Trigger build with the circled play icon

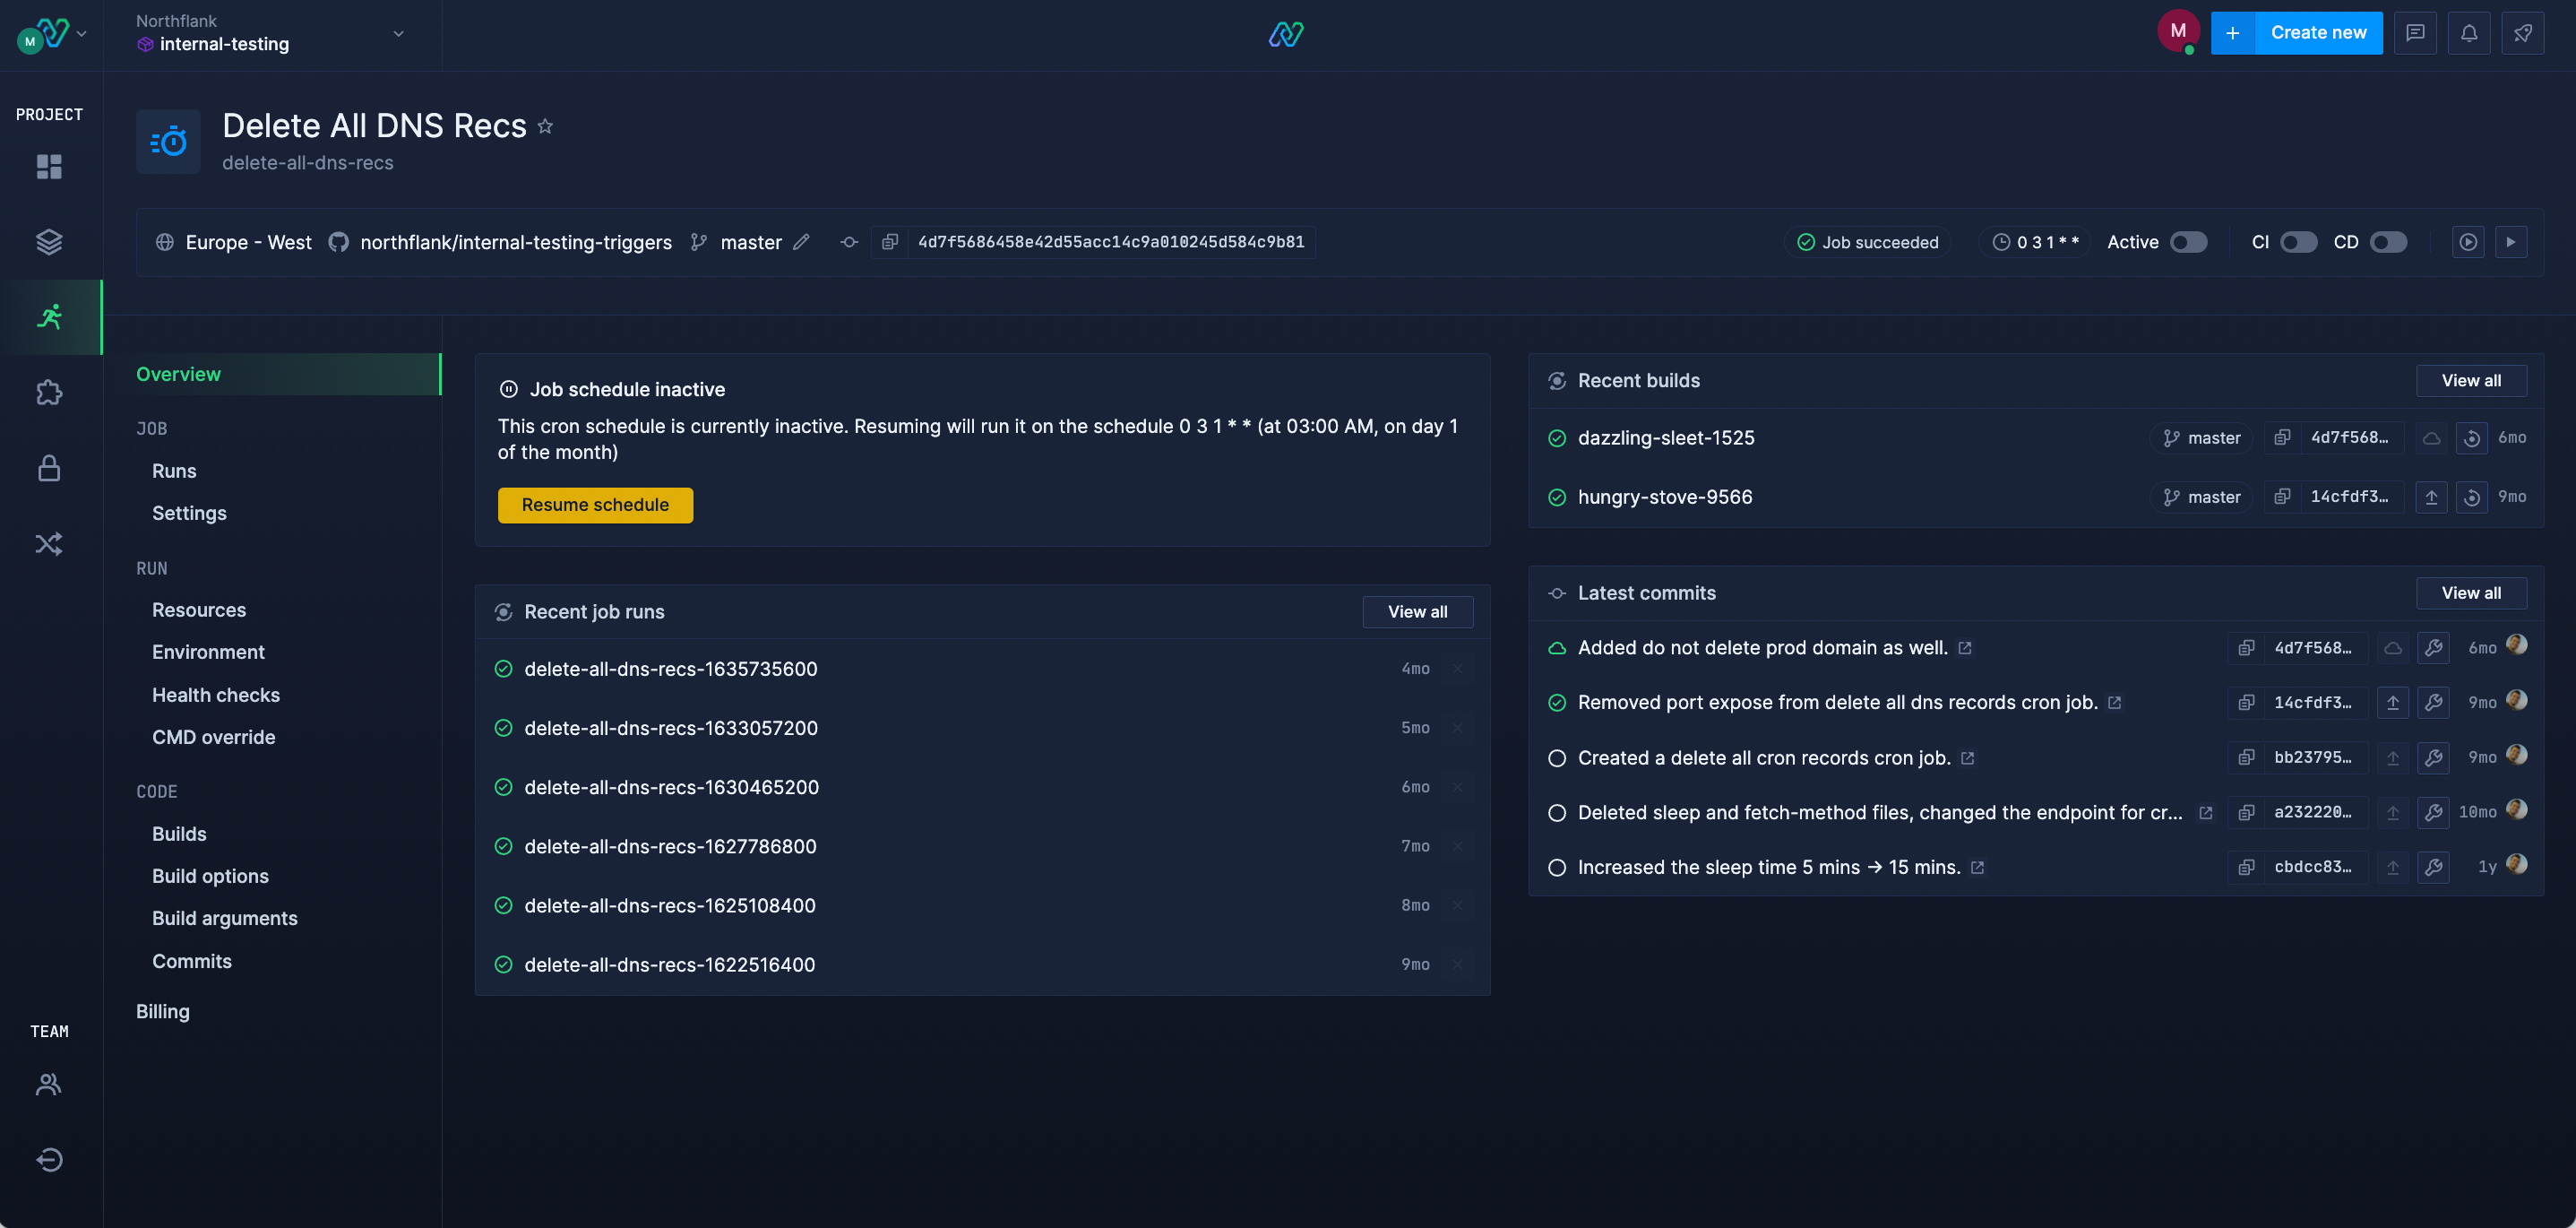2468,242
